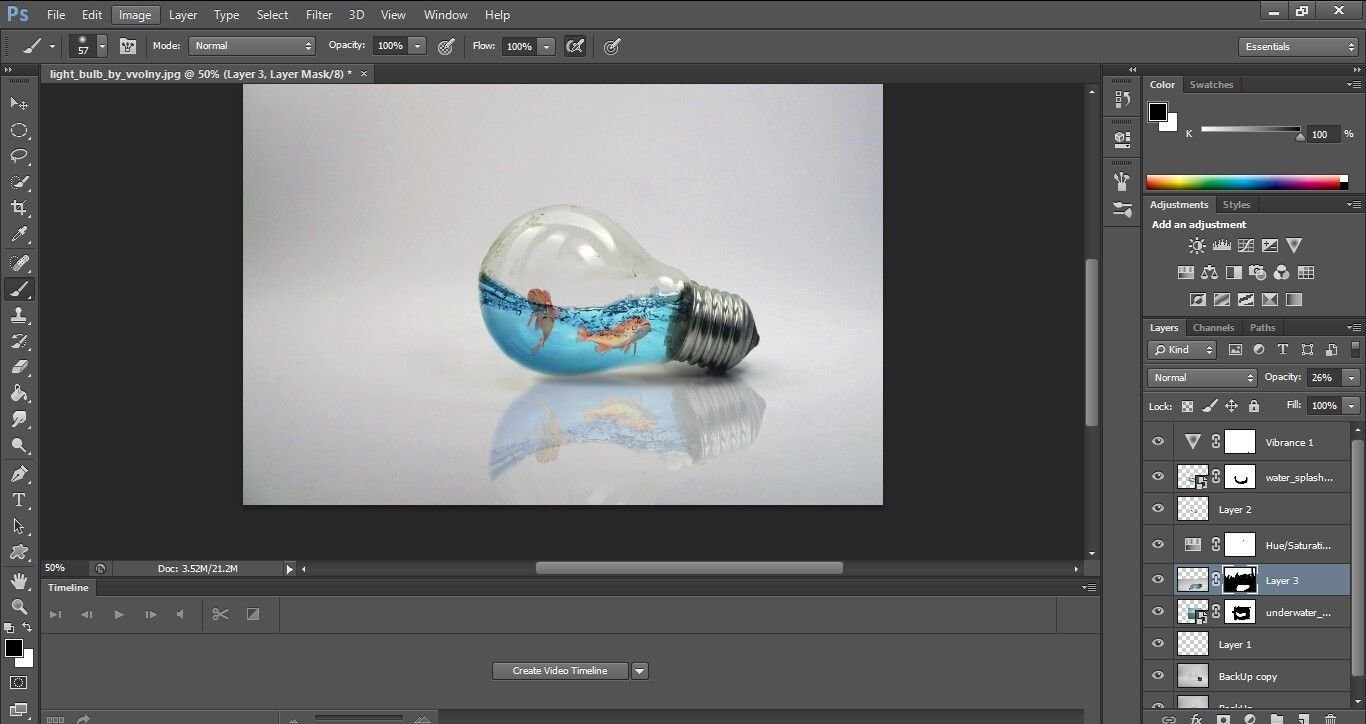Switch to the Paths tab

pos(1263,328)
